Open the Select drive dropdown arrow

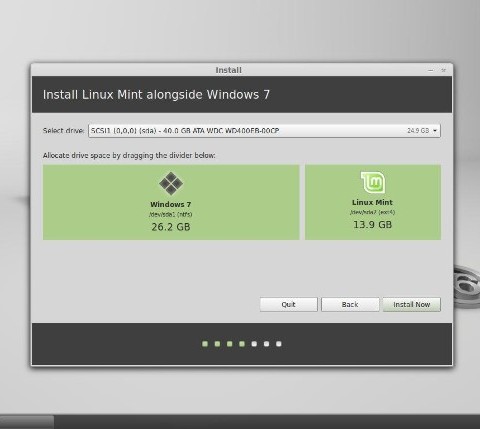tap(435, 131)
